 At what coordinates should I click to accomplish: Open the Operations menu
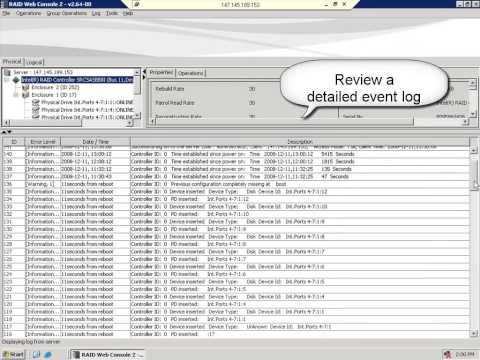tap(28, 13)
